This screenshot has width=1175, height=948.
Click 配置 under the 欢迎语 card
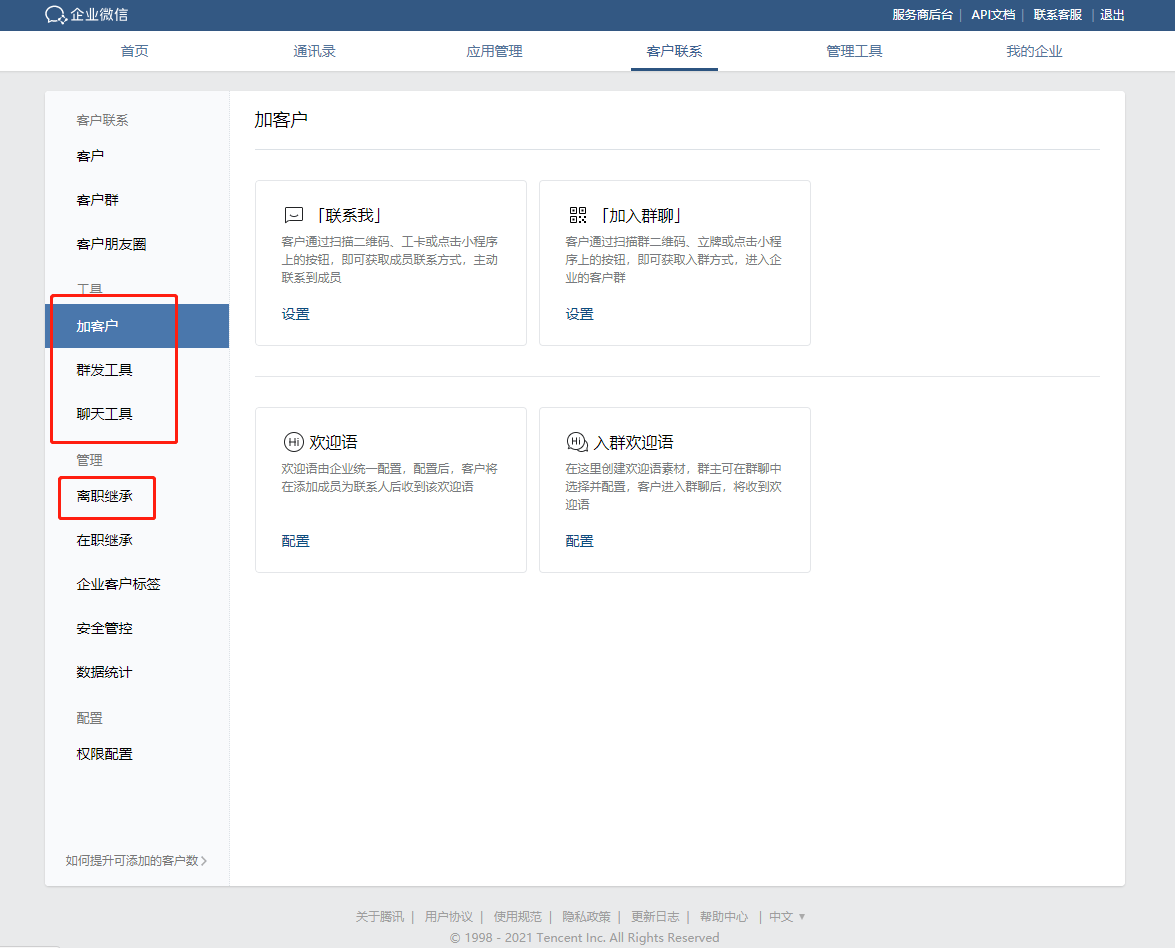point(296,540)
